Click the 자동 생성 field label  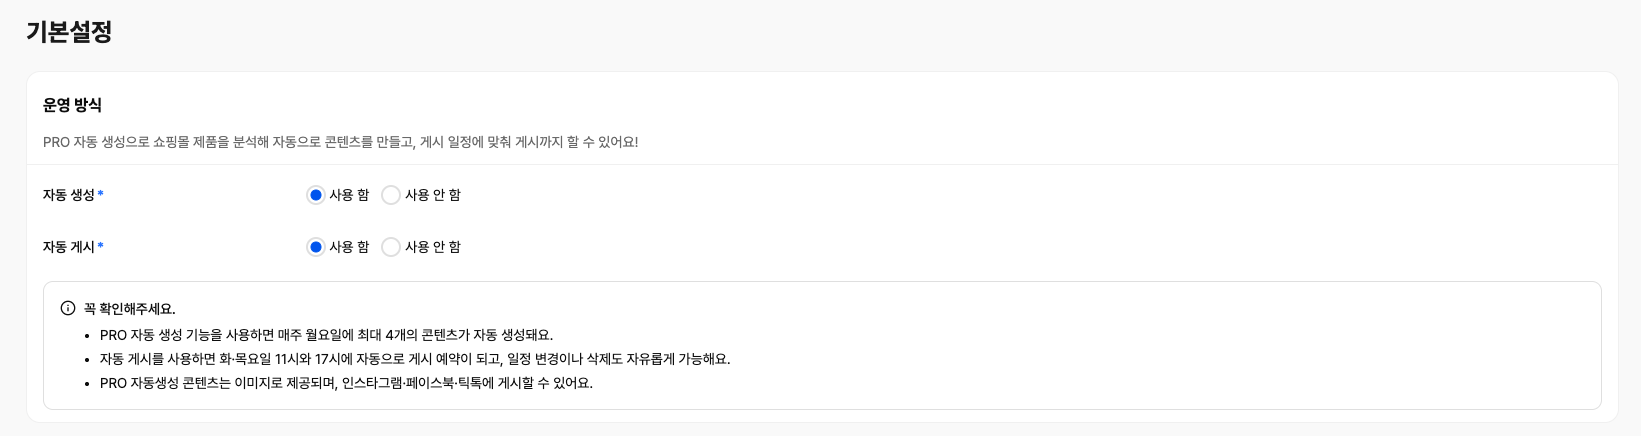coord(68,195)
